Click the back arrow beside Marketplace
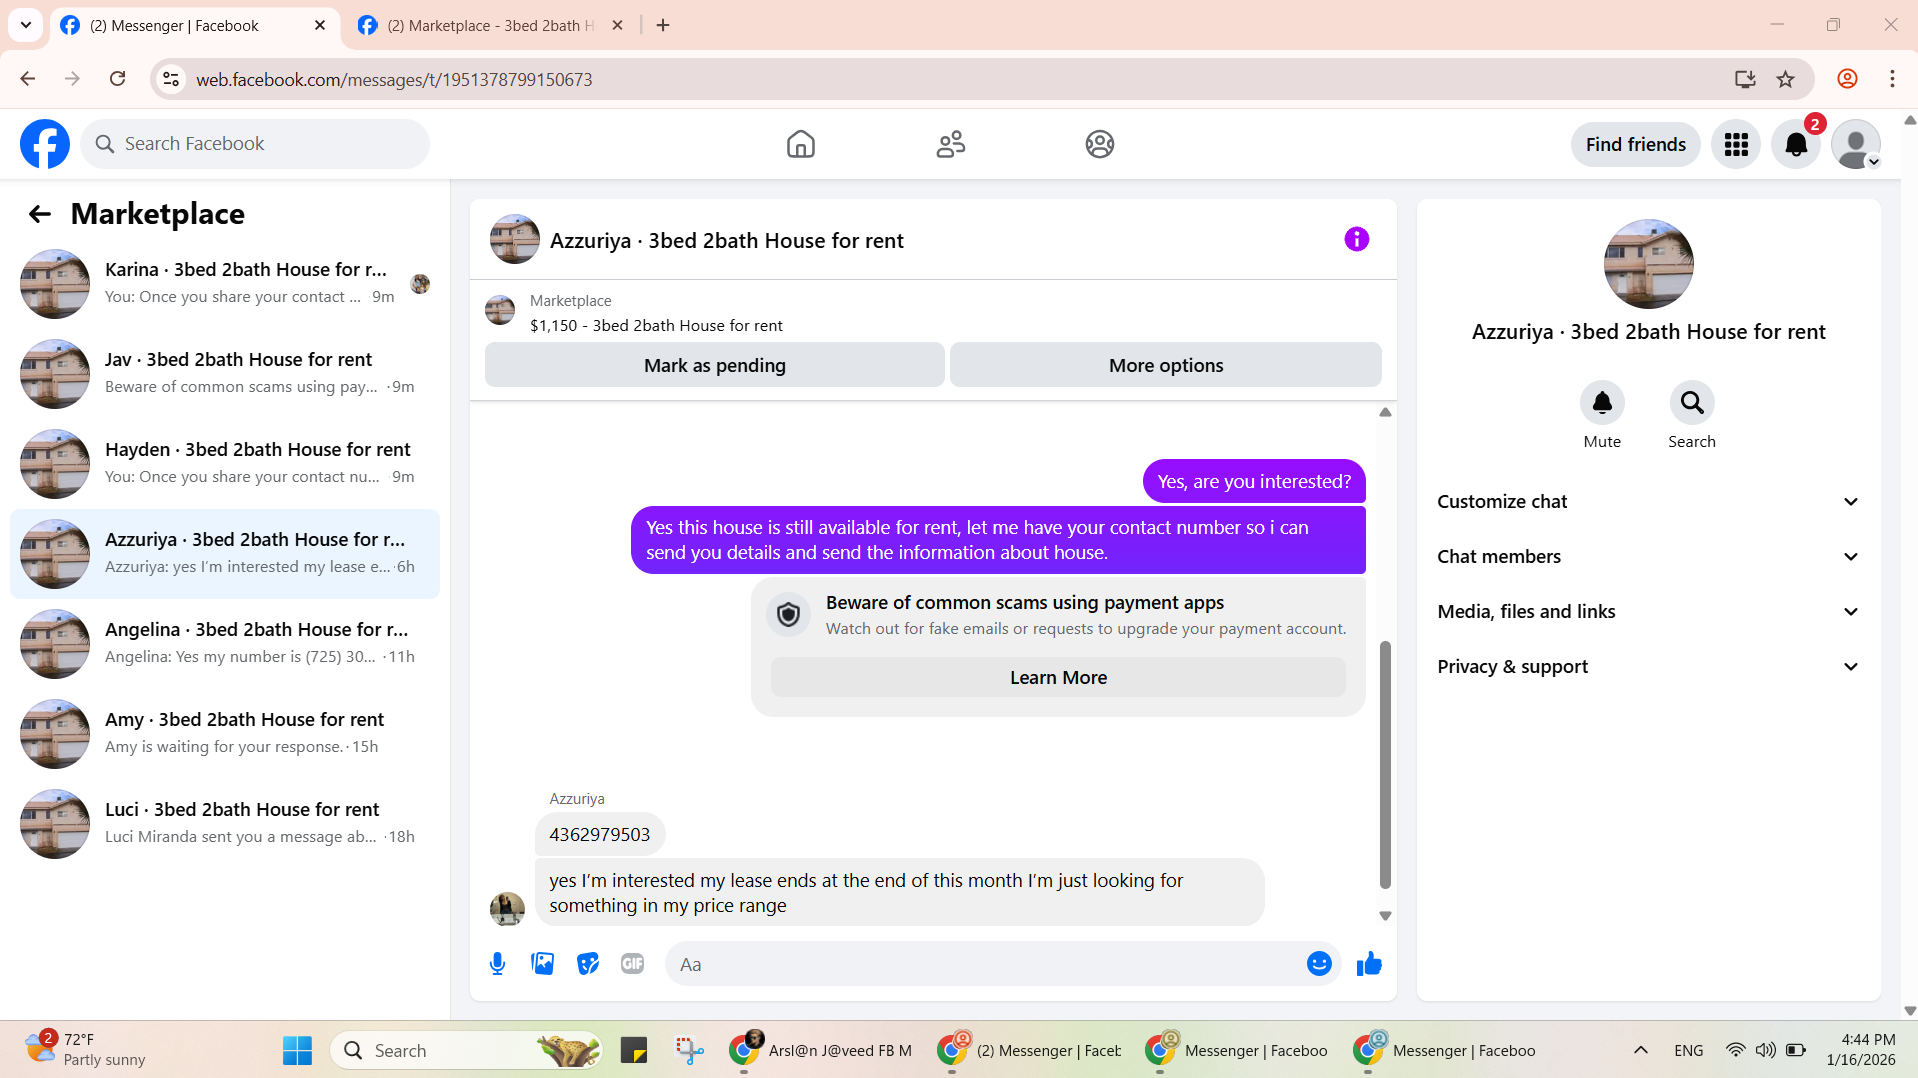Image resolution: width=1918 pixels, height=1078 pixels. 39,214
